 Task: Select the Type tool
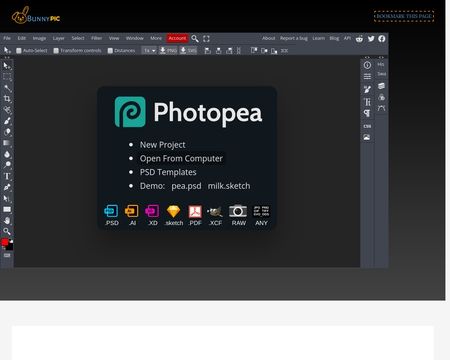pos(7,176)
